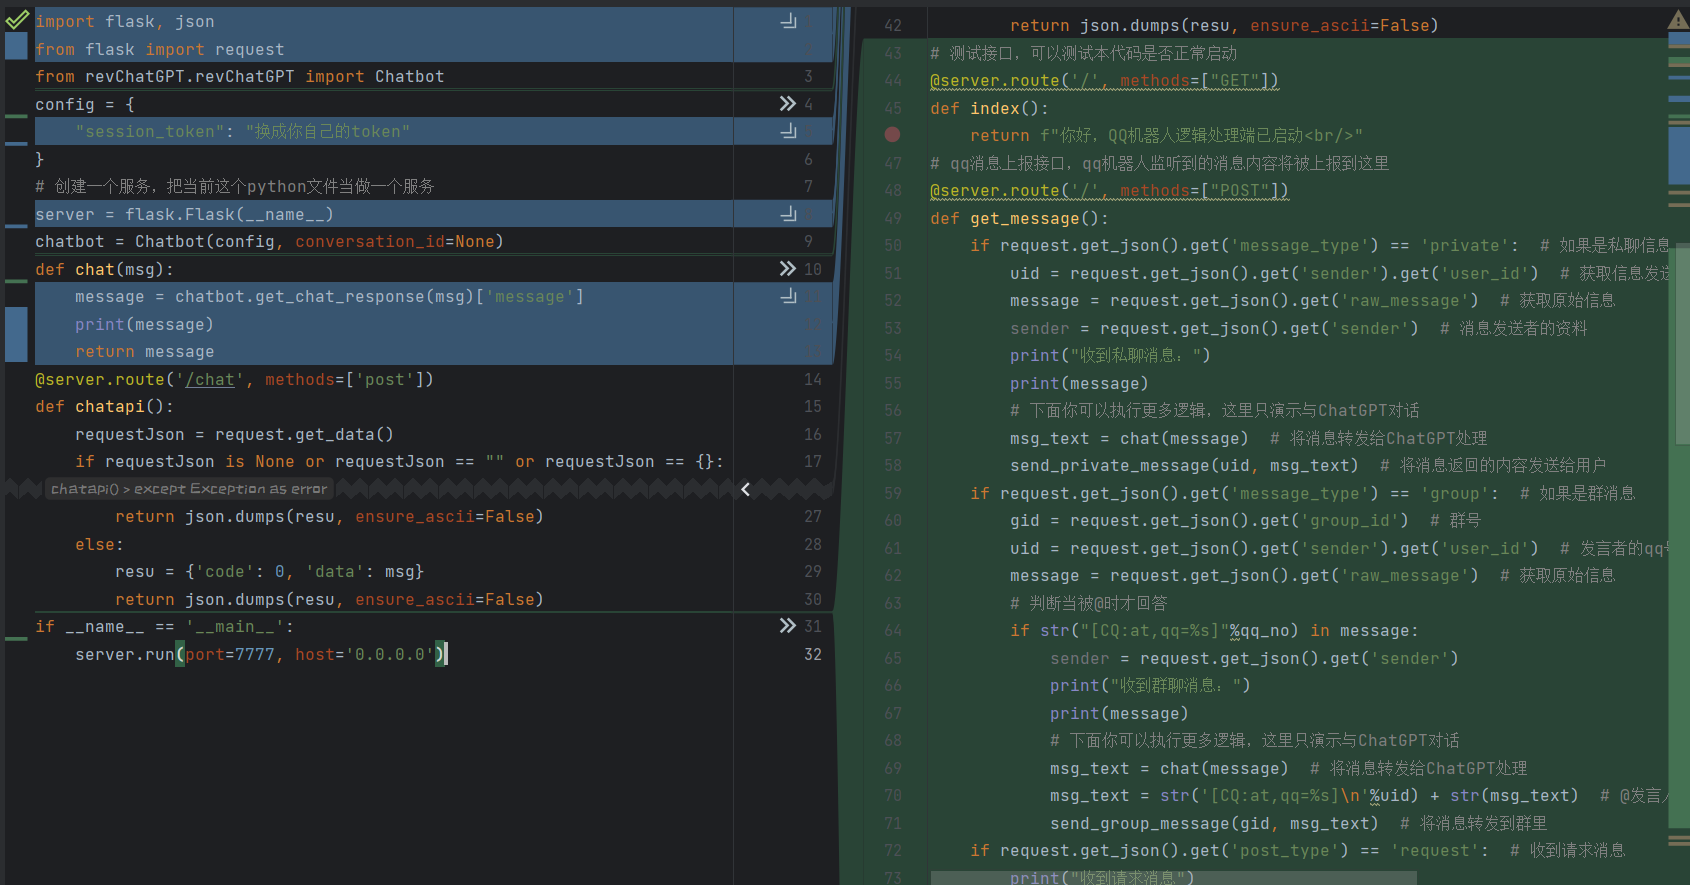The image size is (1690, 885).
Task: Place cursor after server.run closing parenthesis
Action: [x=447, y=655]
